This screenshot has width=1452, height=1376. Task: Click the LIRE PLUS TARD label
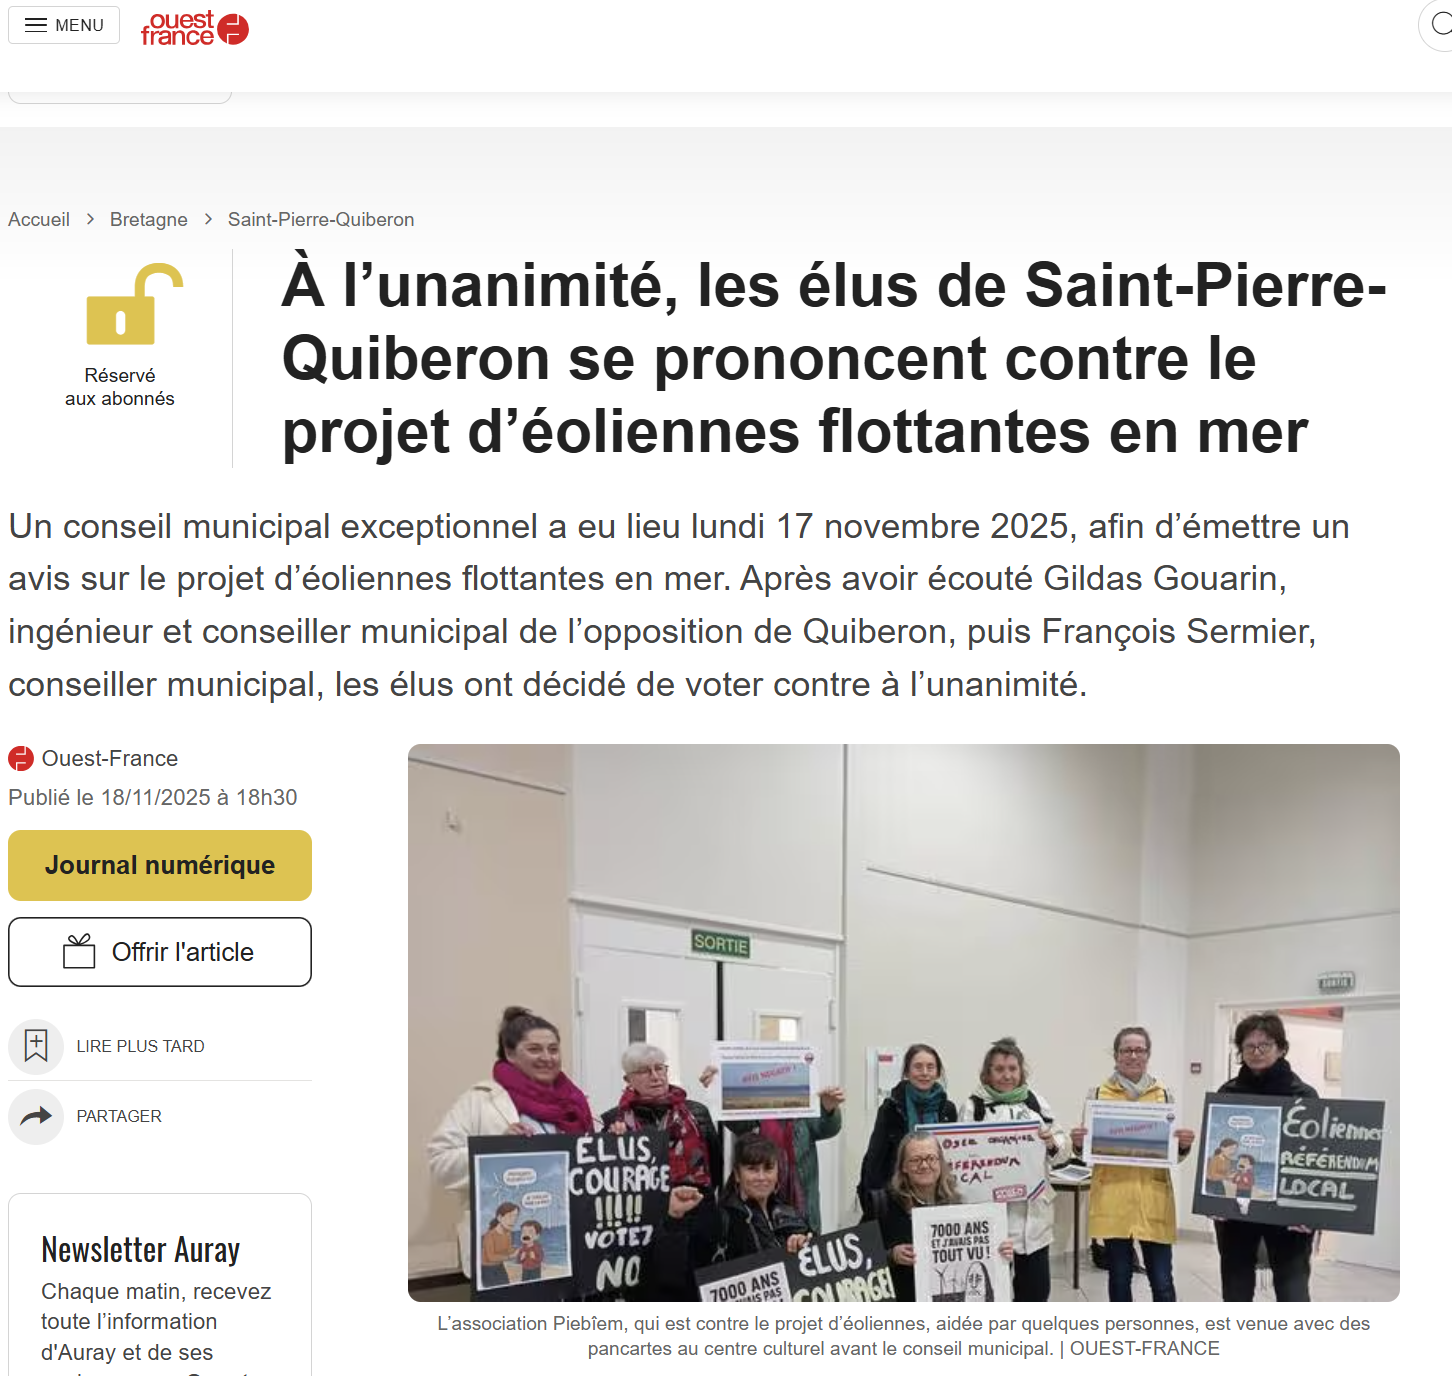click(140, 1046)
